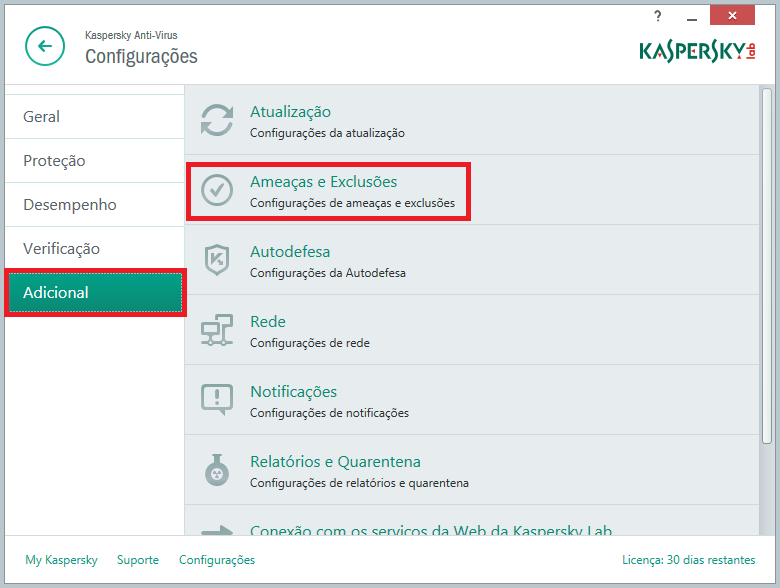Open the My Kaspersky link
This screenshot has height=588, width=780.
(x=61, y=560)
